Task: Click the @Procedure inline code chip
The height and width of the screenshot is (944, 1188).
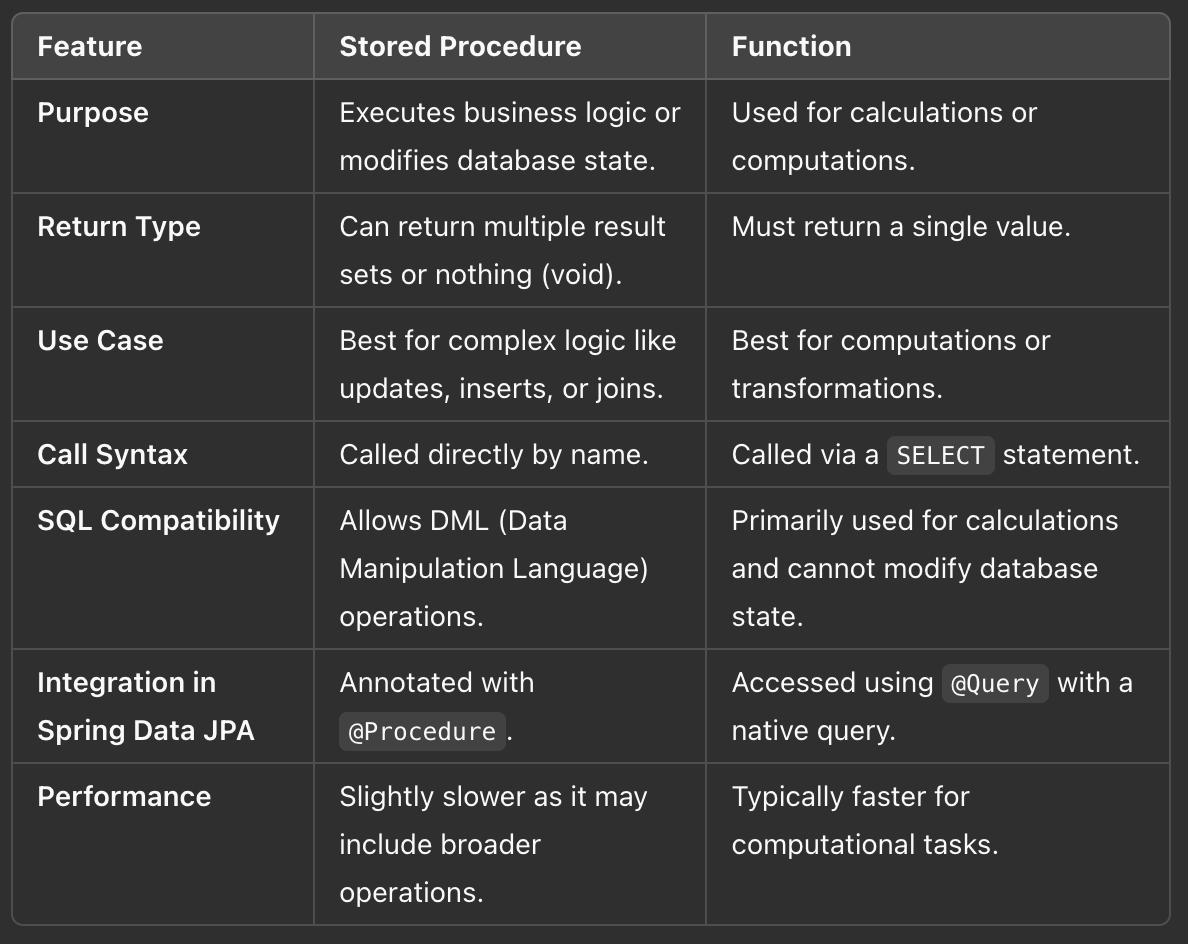Action: point(422,732)
